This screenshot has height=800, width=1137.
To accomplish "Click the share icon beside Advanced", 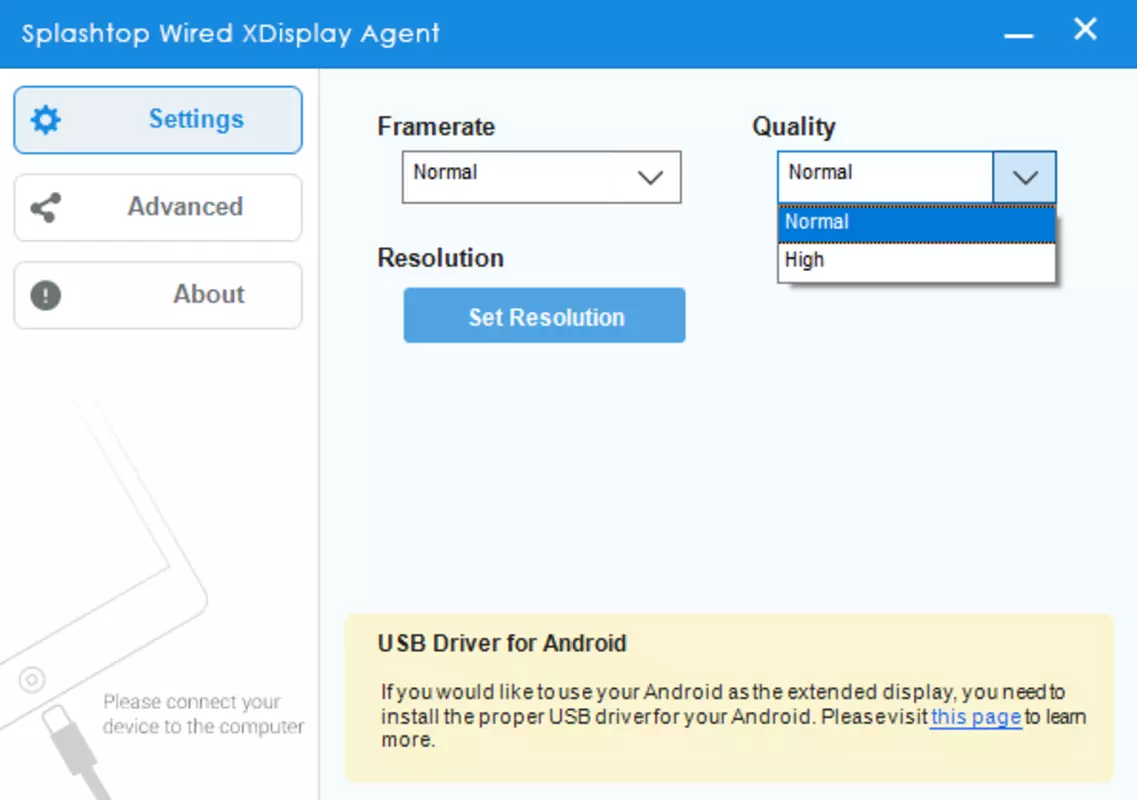I will point(46,208).
